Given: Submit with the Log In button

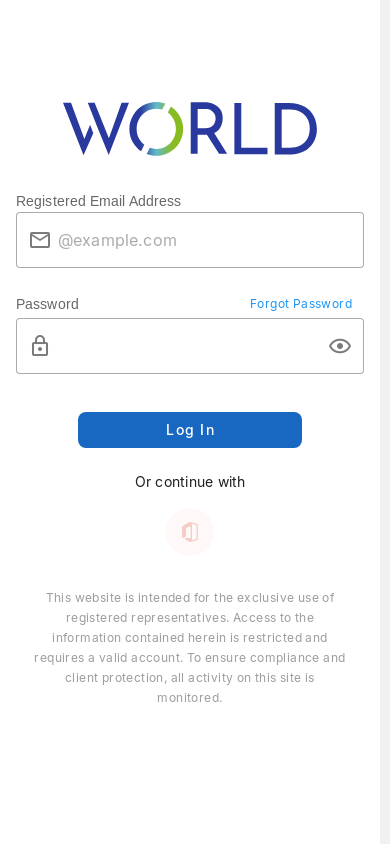Looking at the screenshot, I should tap(190, 430).
